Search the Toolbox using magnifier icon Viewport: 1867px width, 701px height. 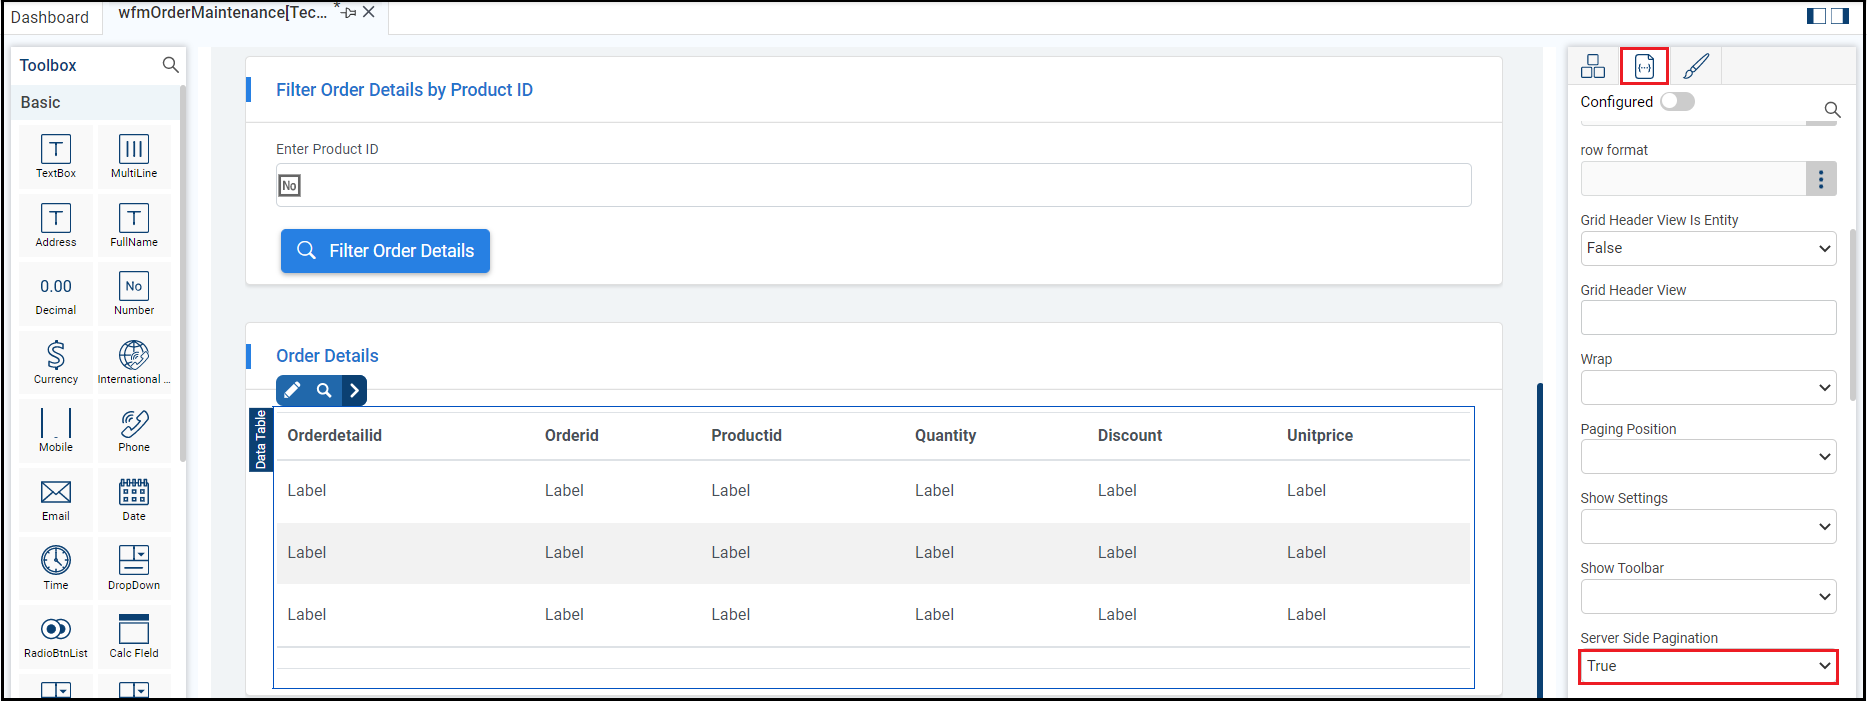pos(170,65)
